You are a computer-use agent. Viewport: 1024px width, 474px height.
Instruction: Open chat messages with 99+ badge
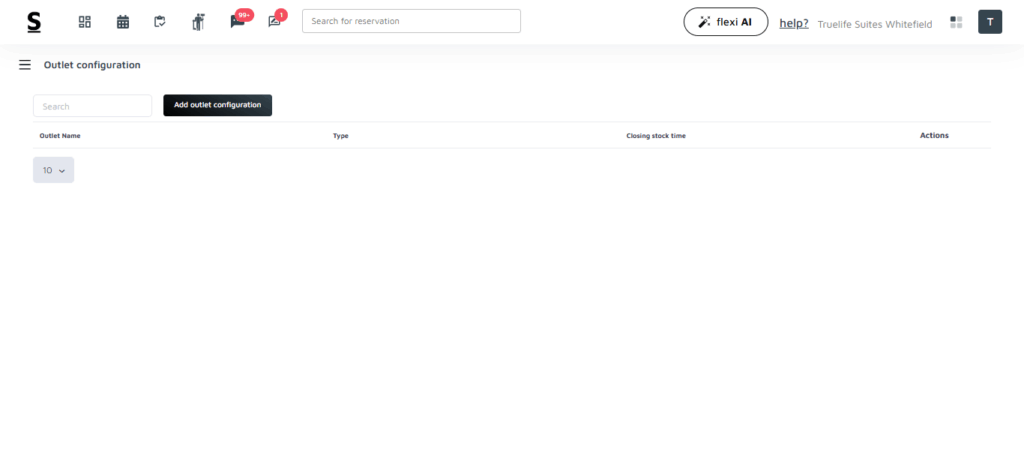click(237, 22)
